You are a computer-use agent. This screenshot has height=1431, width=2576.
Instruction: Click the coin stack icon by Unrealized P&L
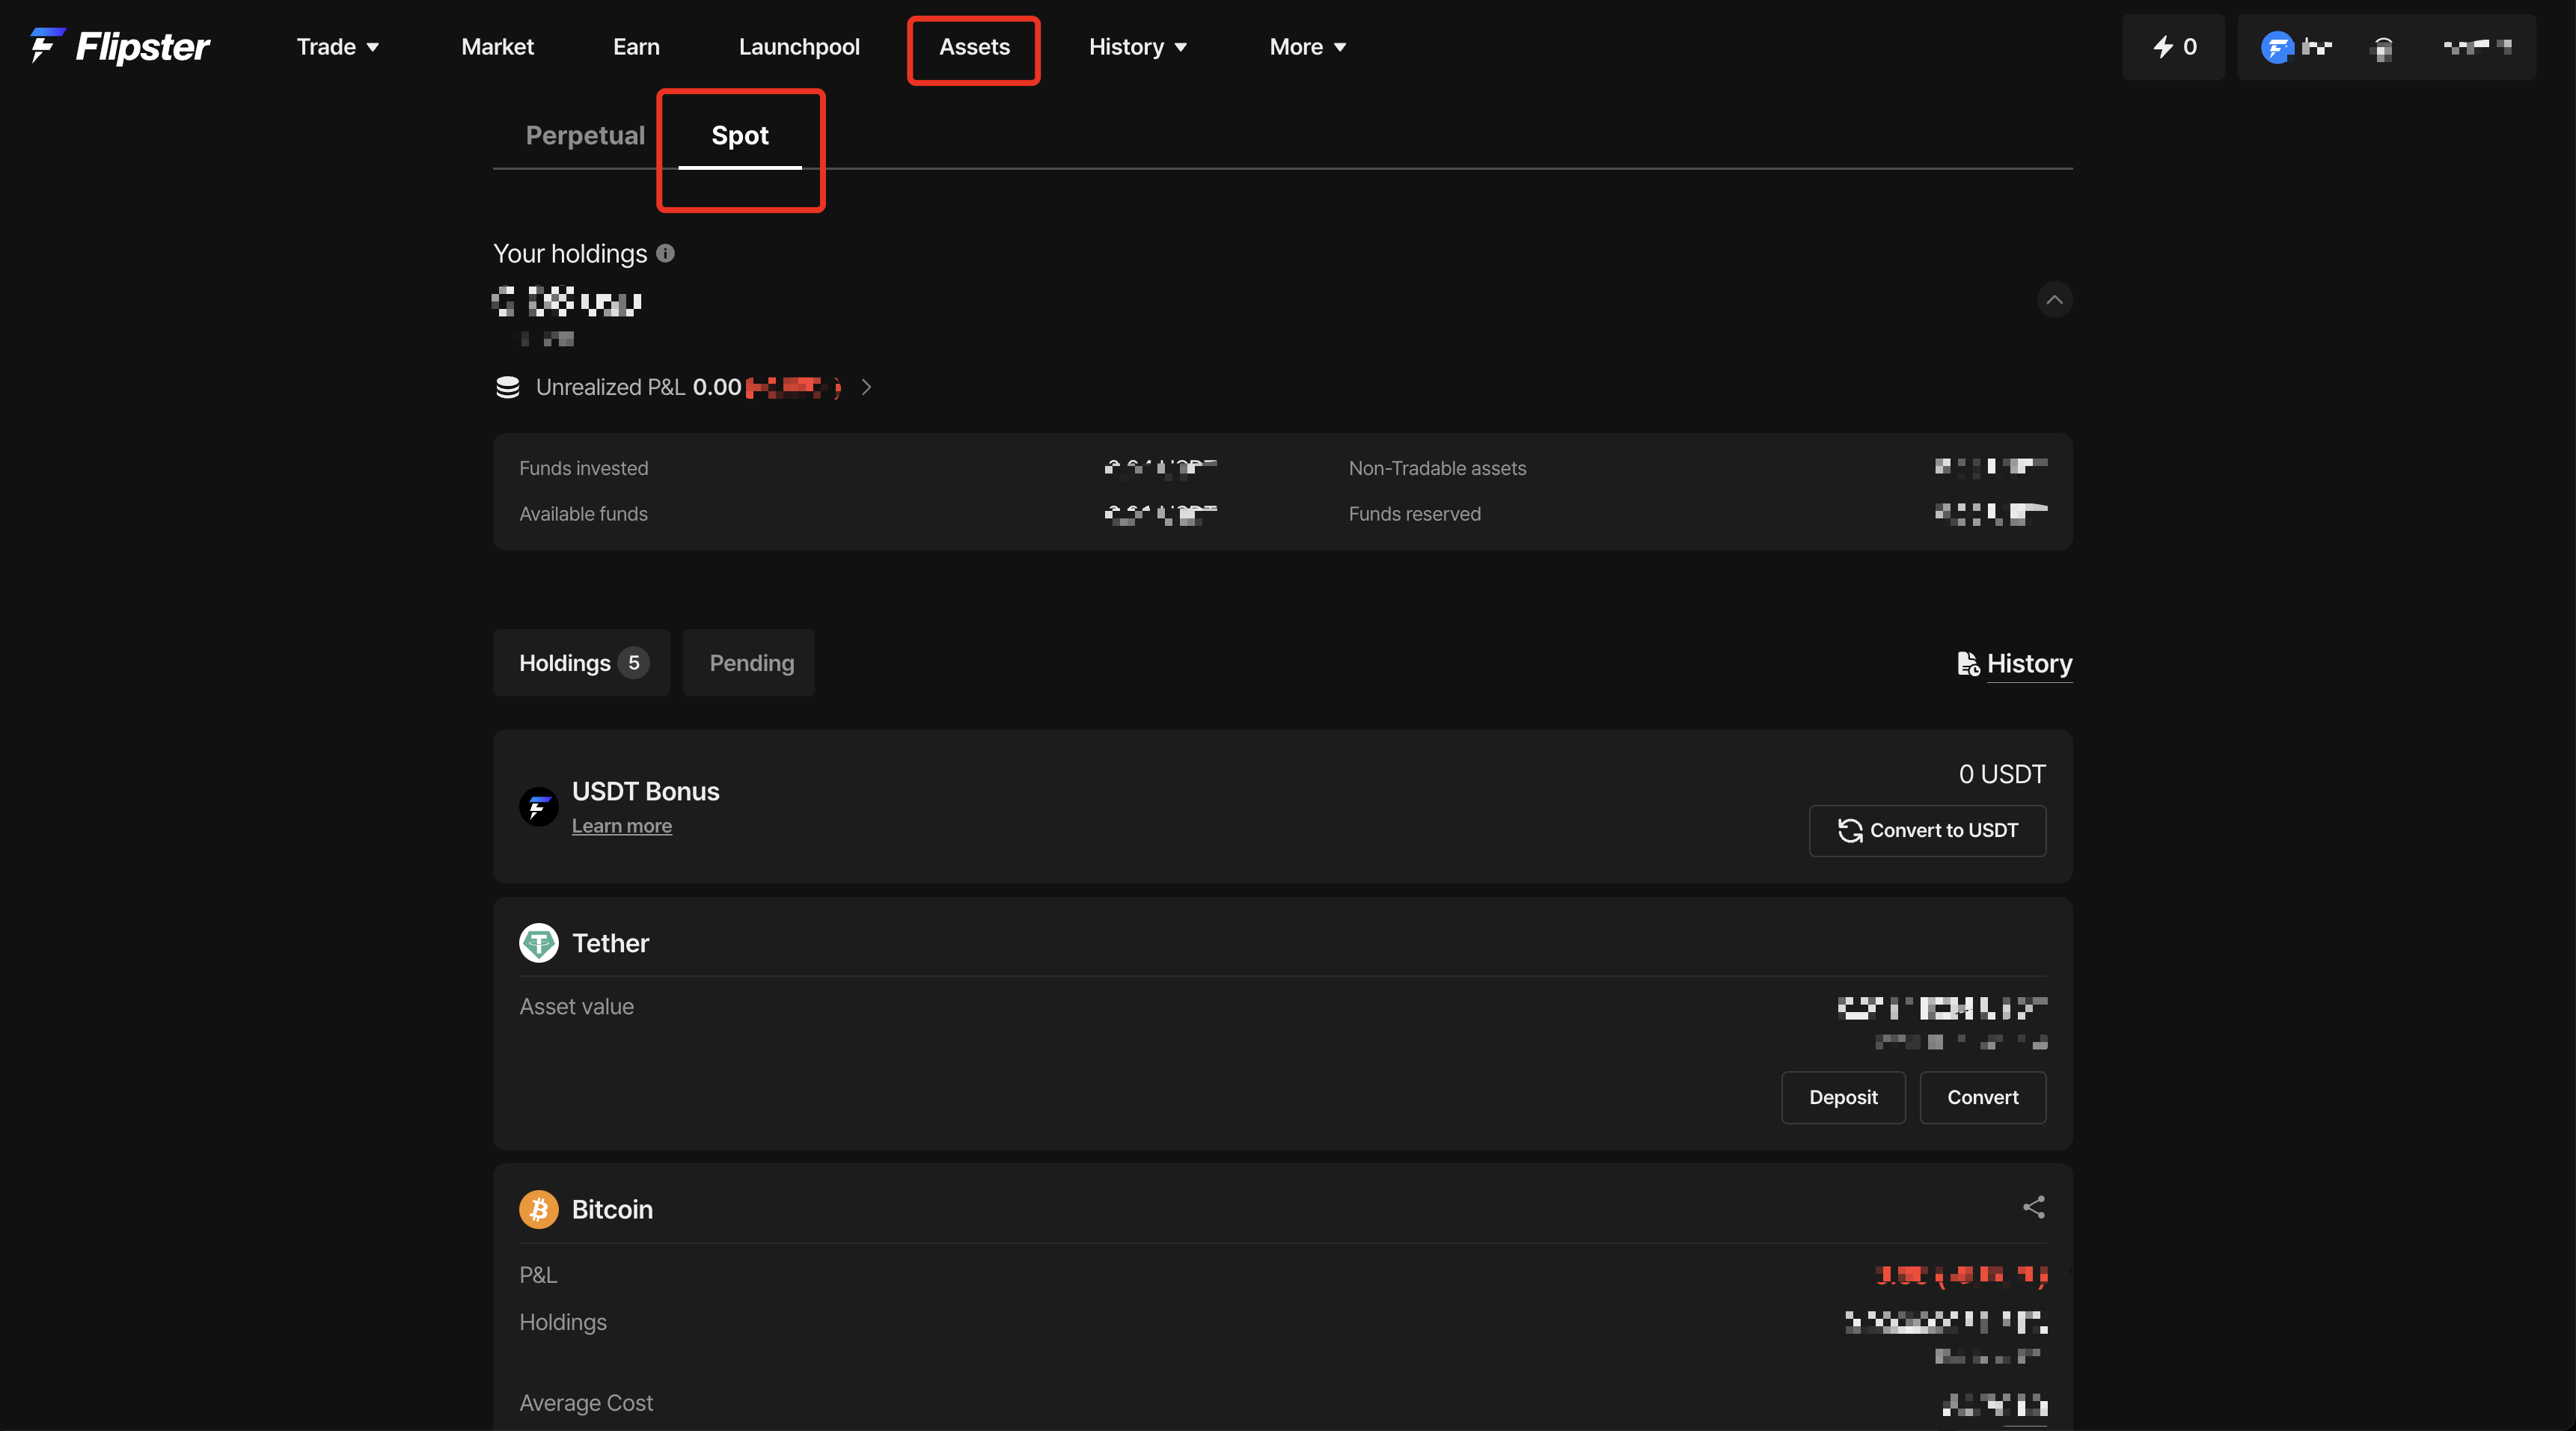pyautogui.click(x=508, y=387)
